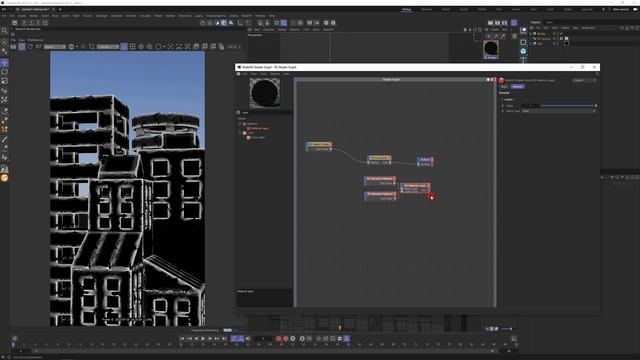Screen dimensions: 640x360
Task: Toggle the highlighted second button in RenderView toolbar
Action: [22, 47]
